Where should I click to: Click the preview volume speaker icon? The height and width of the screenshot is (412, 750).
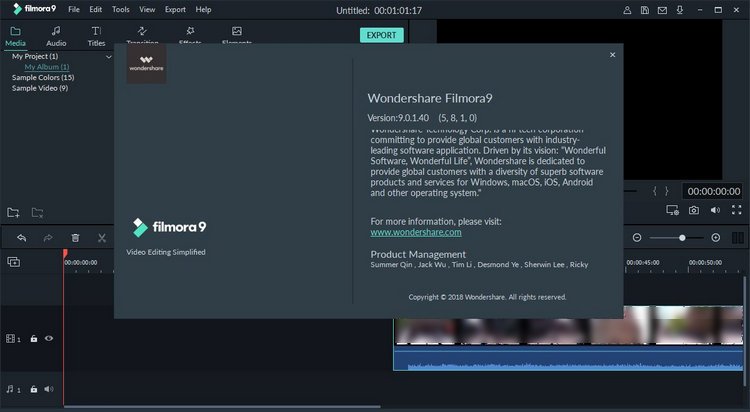coord(715,210)
